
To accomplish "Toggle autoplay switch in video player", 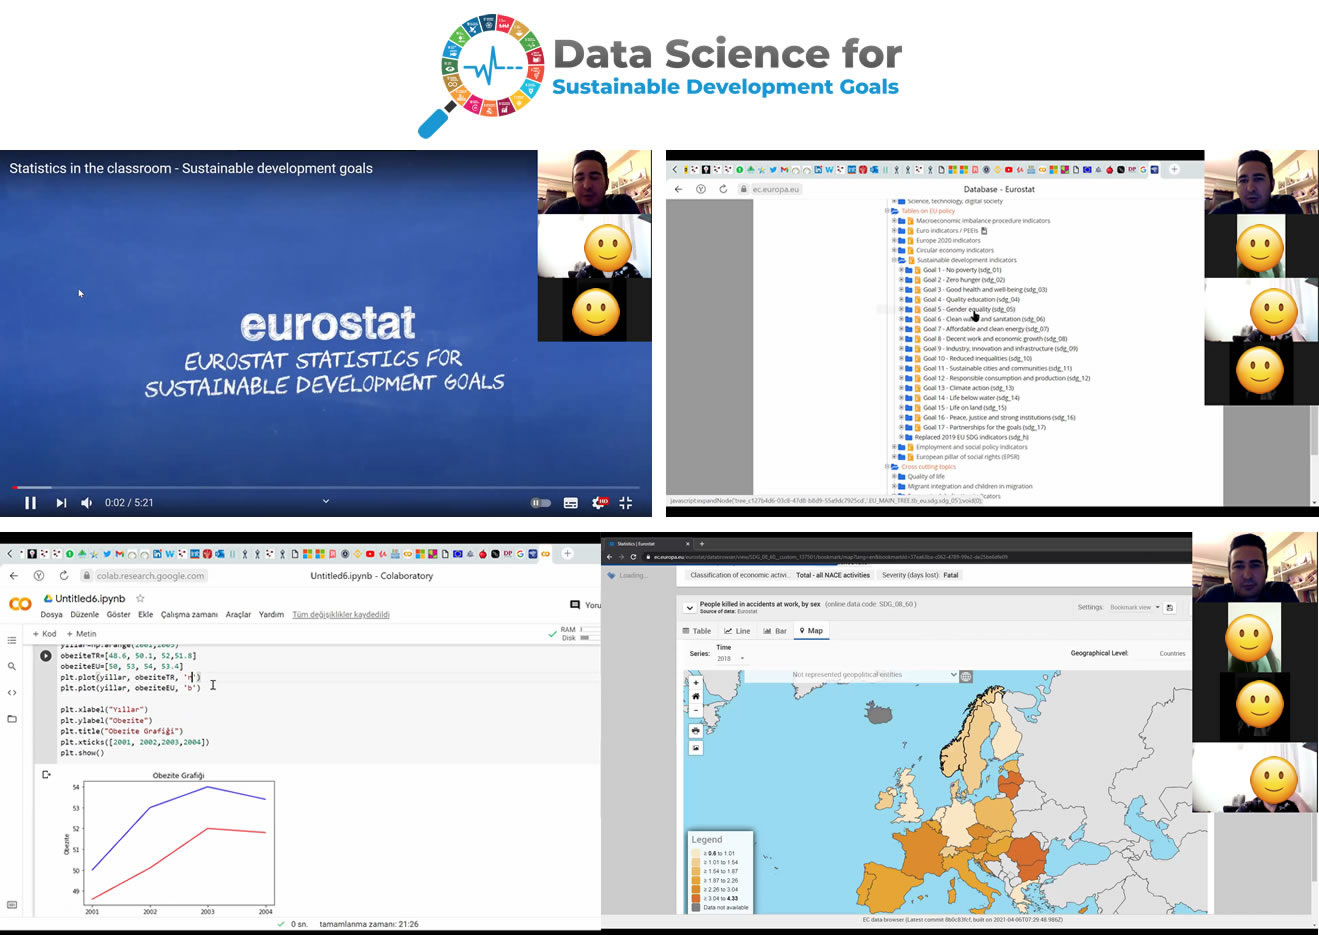I will click(540, 503).
